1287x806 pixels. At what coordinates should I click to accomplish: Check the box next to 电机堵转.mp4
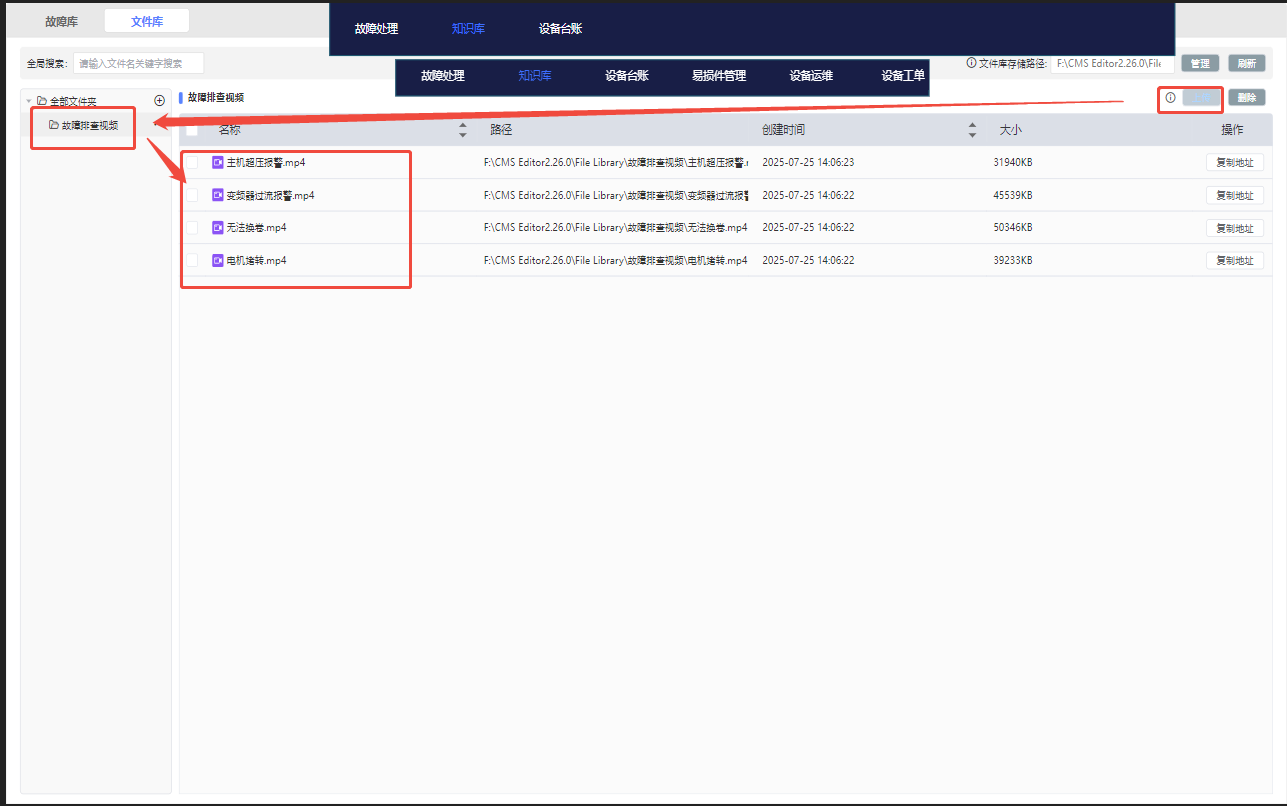click(192, 261)
